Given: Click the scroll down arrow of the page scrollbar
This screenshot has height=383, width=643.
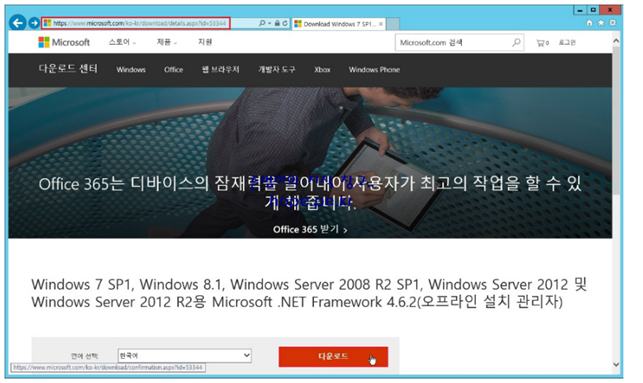Looking at the screenshot, I should click(616, 364).
